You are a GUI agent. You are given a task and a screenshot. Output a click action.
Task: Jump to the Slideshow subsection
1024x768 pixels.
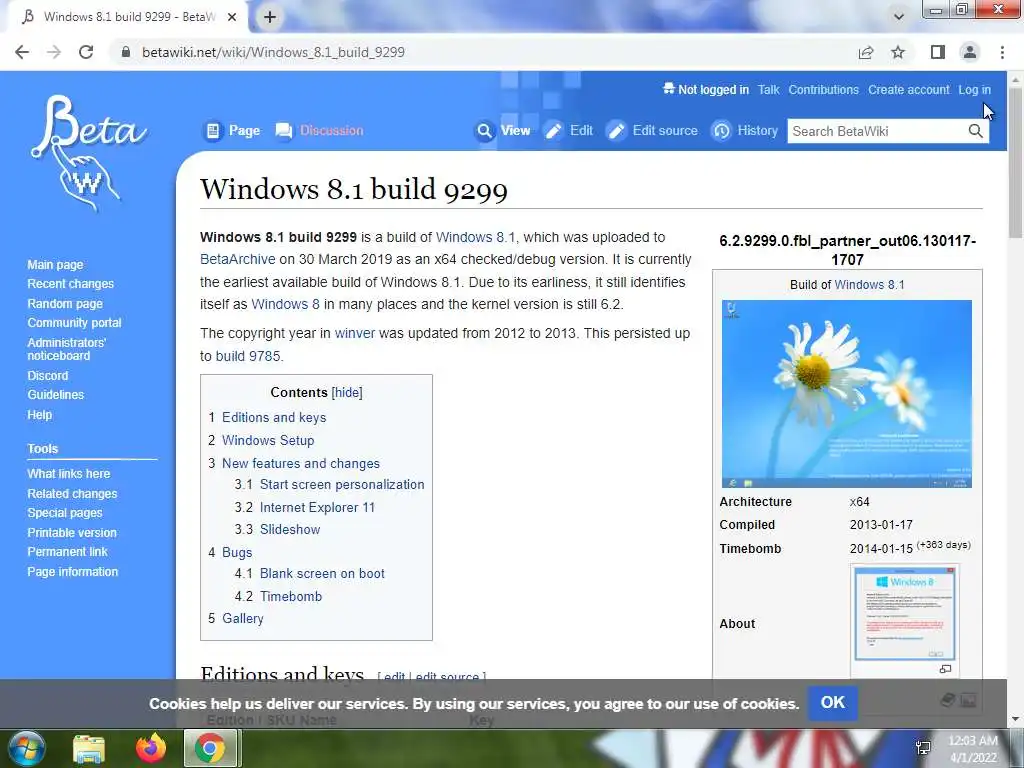290,530
